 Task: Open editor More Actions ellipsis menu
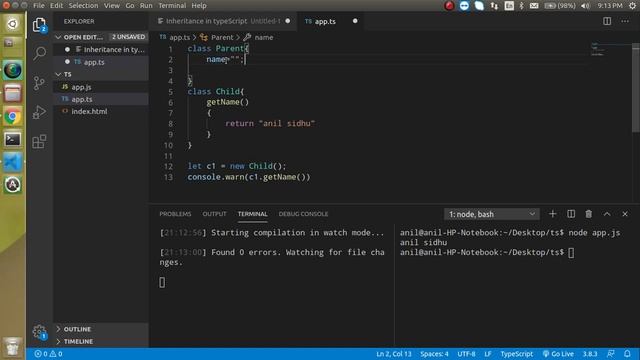[625, 21]
